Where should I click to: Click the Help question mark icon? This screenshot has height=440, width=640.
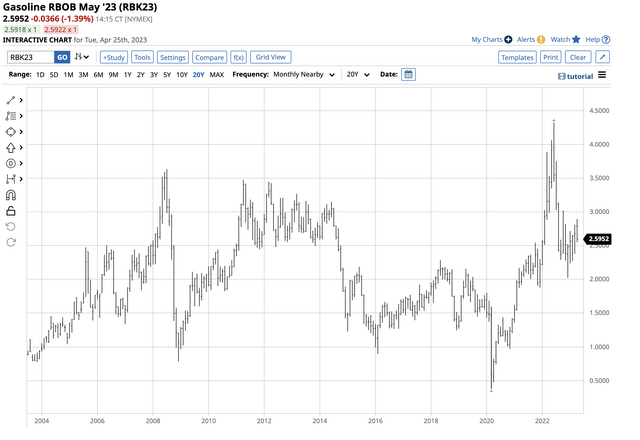click(606, 40)
